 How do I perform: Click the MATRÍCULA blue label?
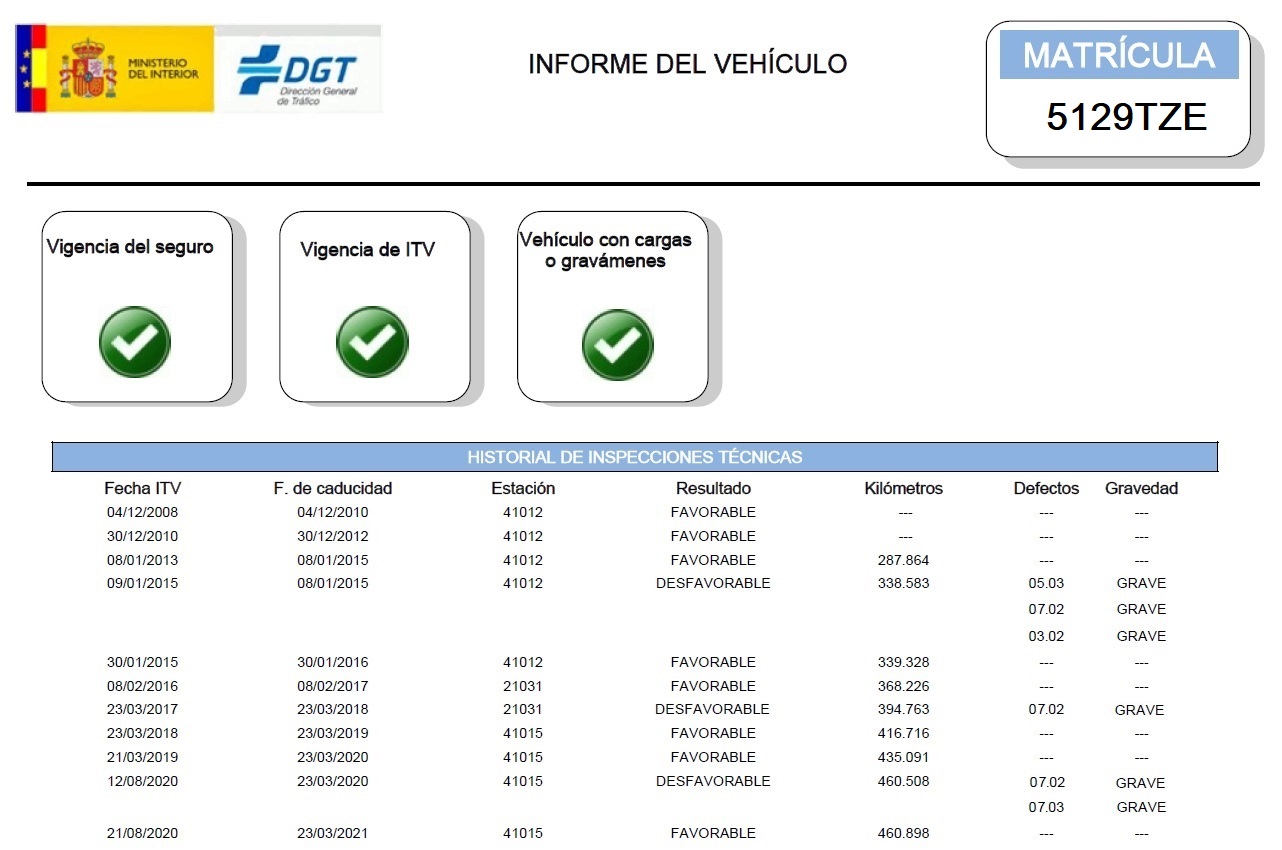(x=1119, y=55)
